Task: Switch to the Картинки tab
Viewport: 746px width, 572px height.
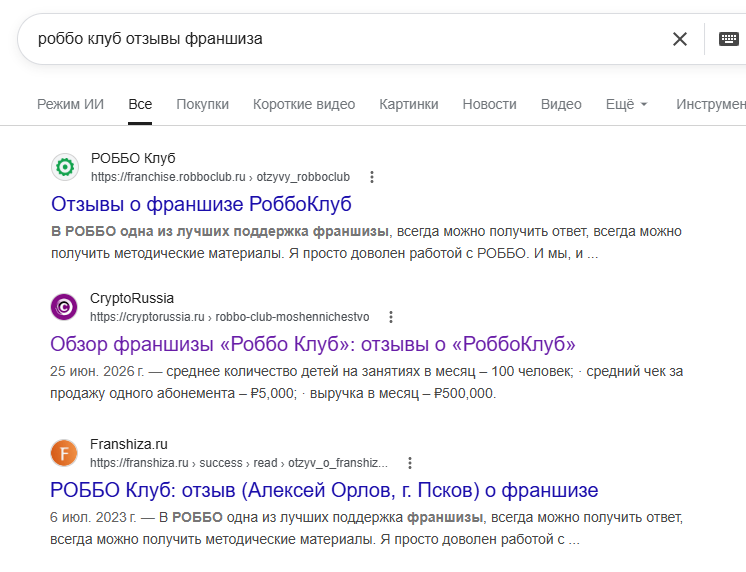Action: pos(409,104)
